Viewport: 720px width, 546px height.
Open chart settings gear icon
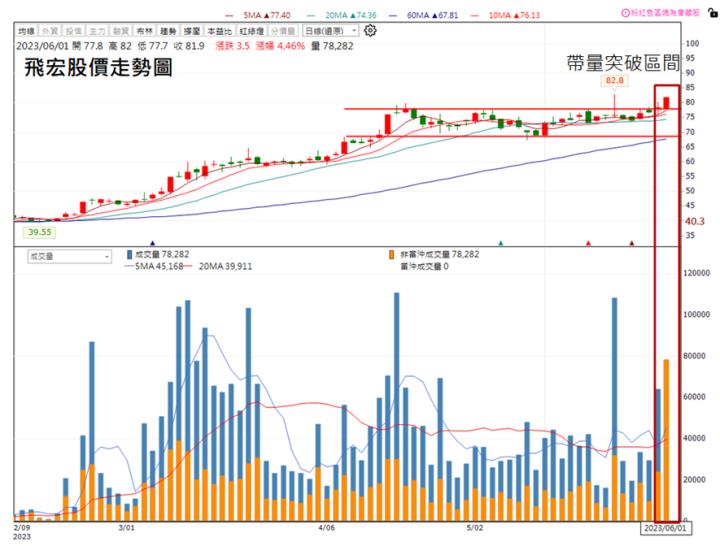click(371, 31)
